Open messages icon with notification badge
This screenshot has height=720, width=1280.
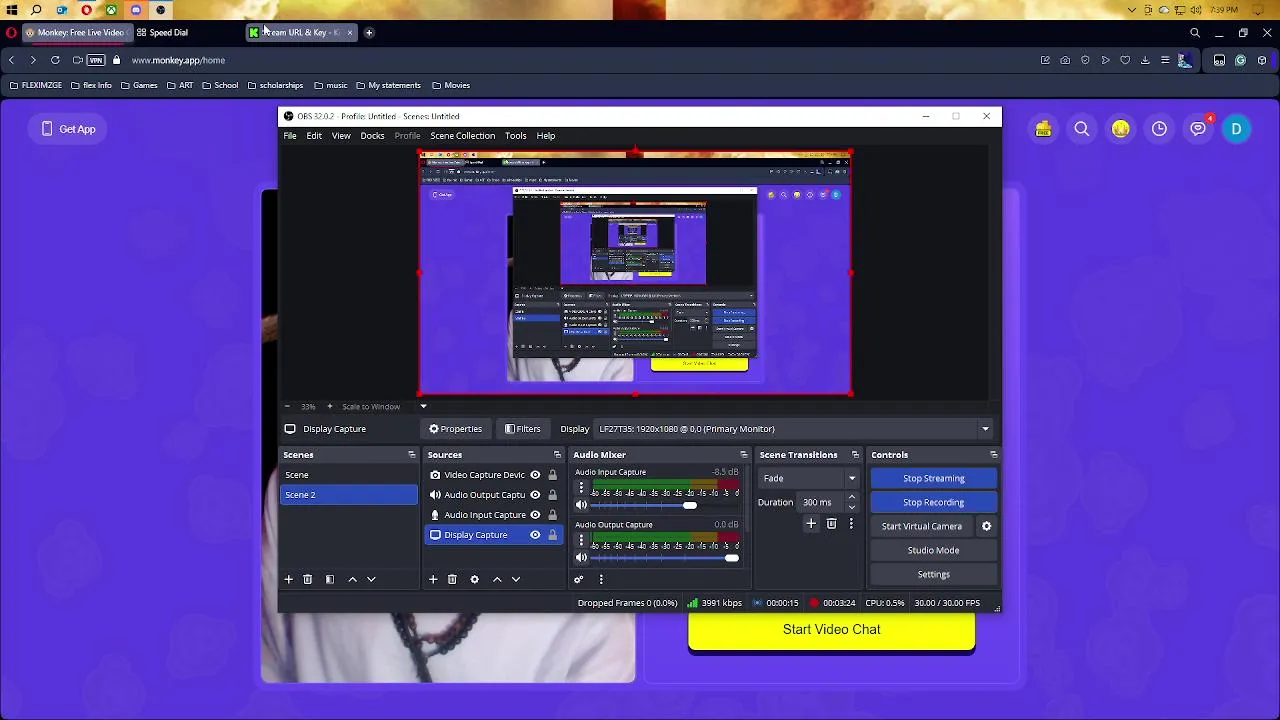click(x=1198, y=129)
